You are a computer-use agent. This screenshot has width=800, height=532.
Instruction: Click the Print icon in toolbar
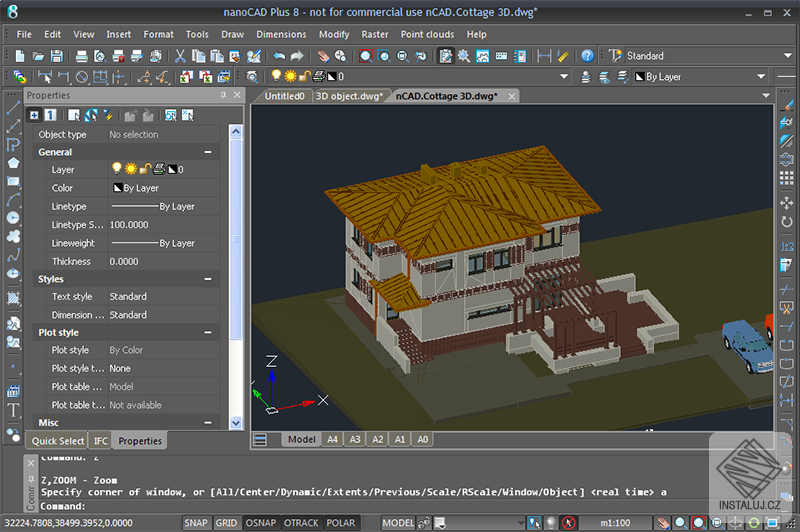click(82, 56)
